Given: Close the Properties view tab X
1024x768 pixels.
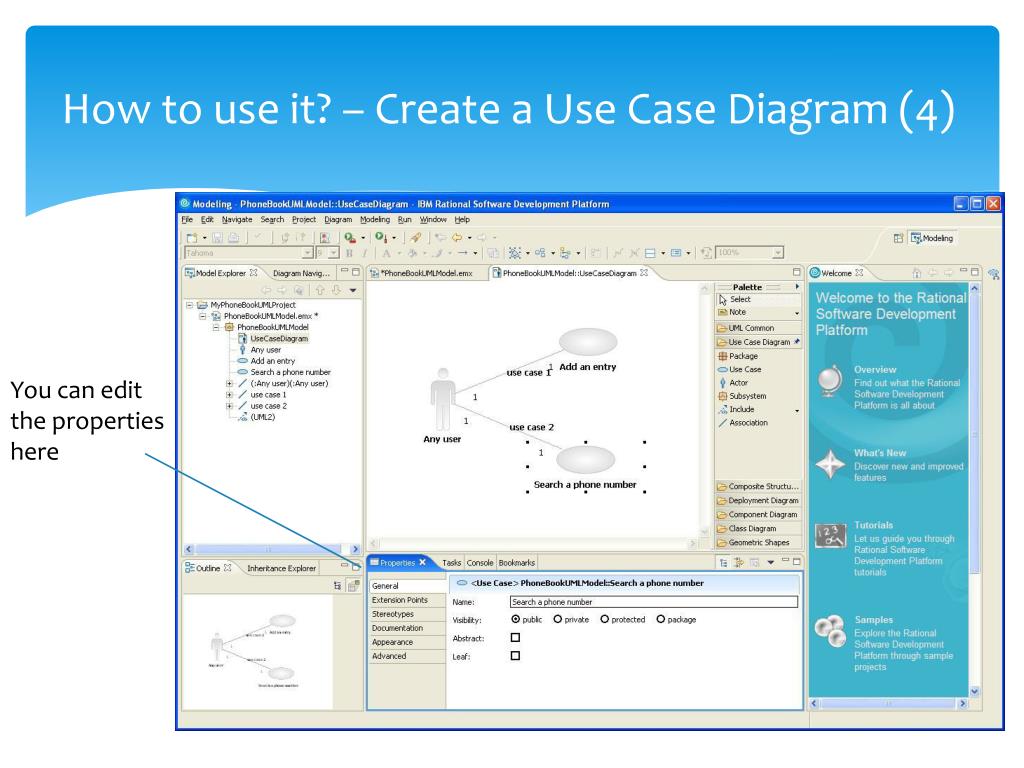Looking at the screenshot, I should [x=423, y=562].
